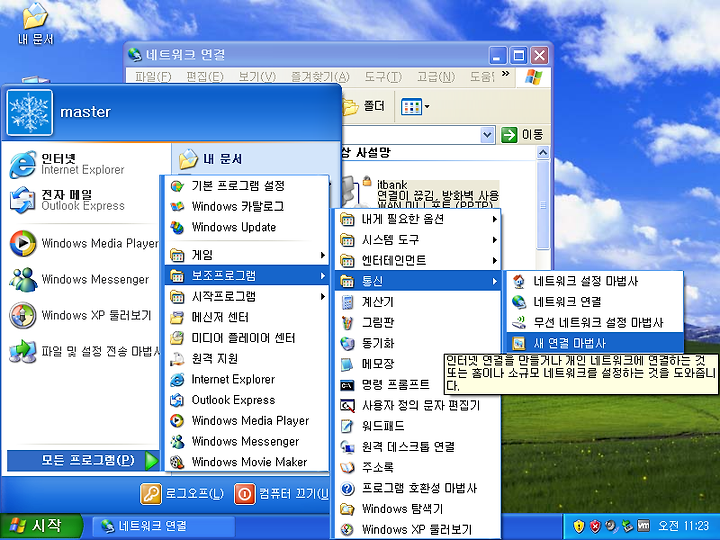Click 로그오프 button
The image size is (720, 540).
(x=182, y=494)
